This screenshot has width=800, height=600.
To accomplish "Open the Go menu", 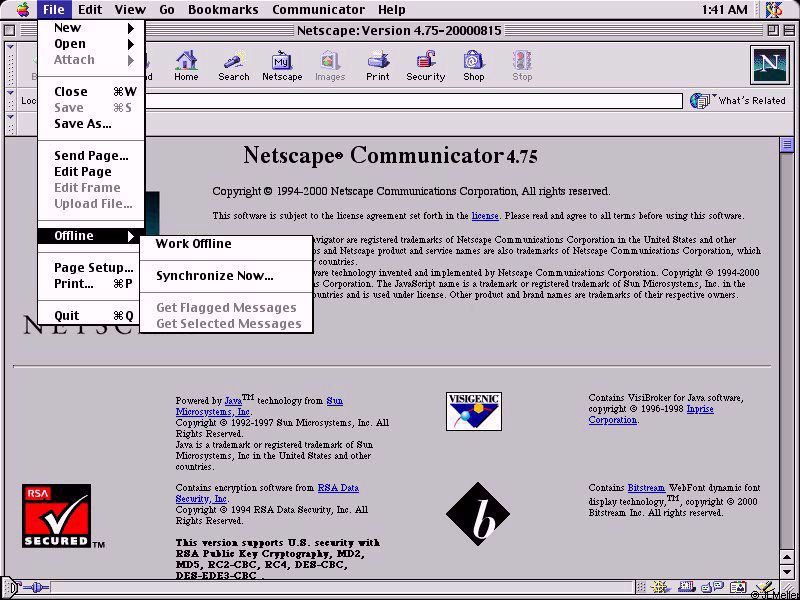I will pos(167,9).
